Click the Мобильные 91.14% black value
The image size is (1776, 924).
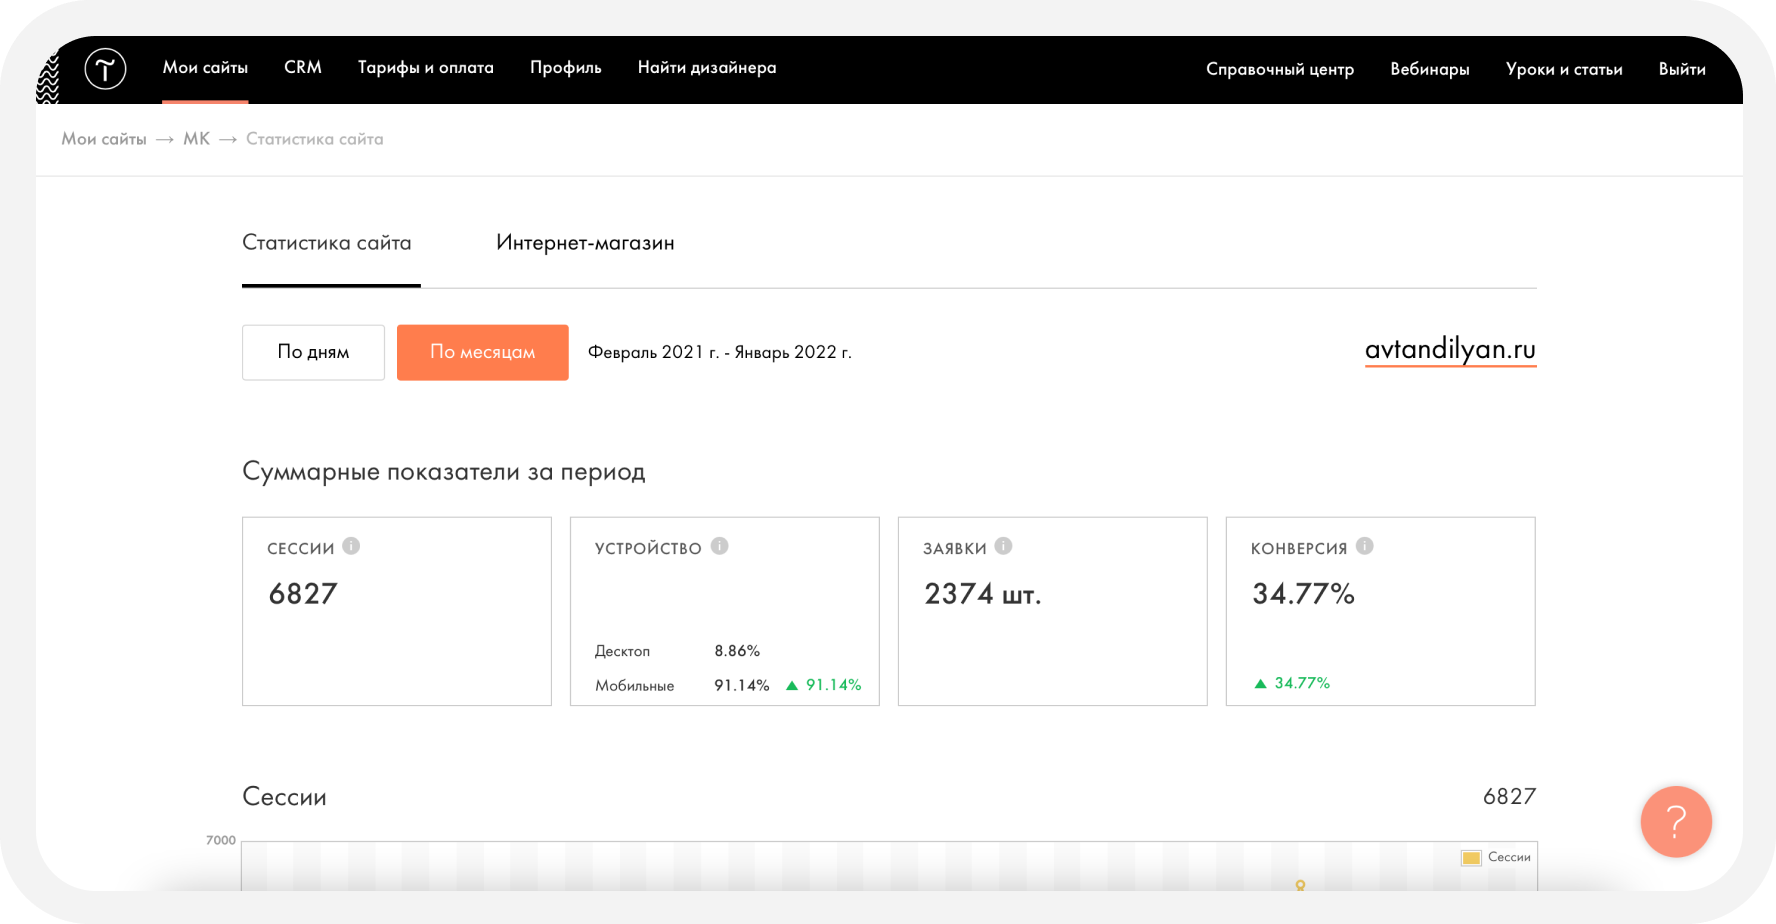click(x=742, y=685)
